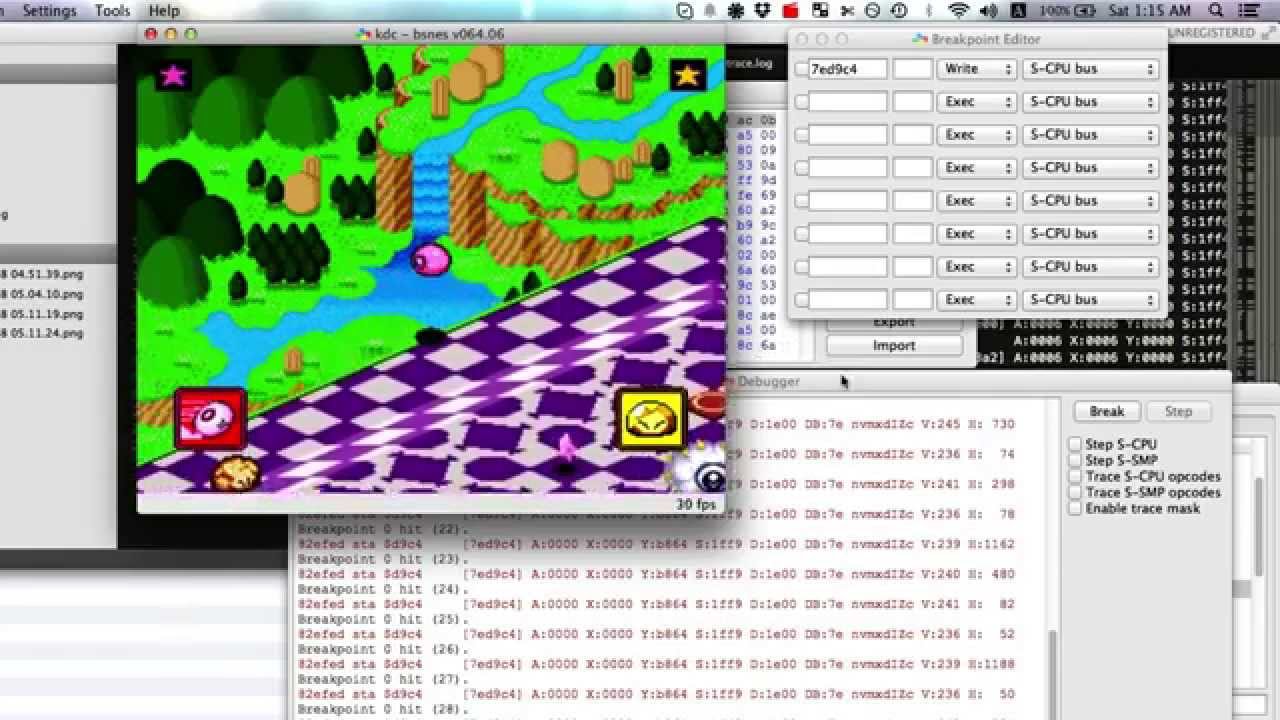Select file ending 05.04.10.png

pyautogui.click(x=44, y=295)
